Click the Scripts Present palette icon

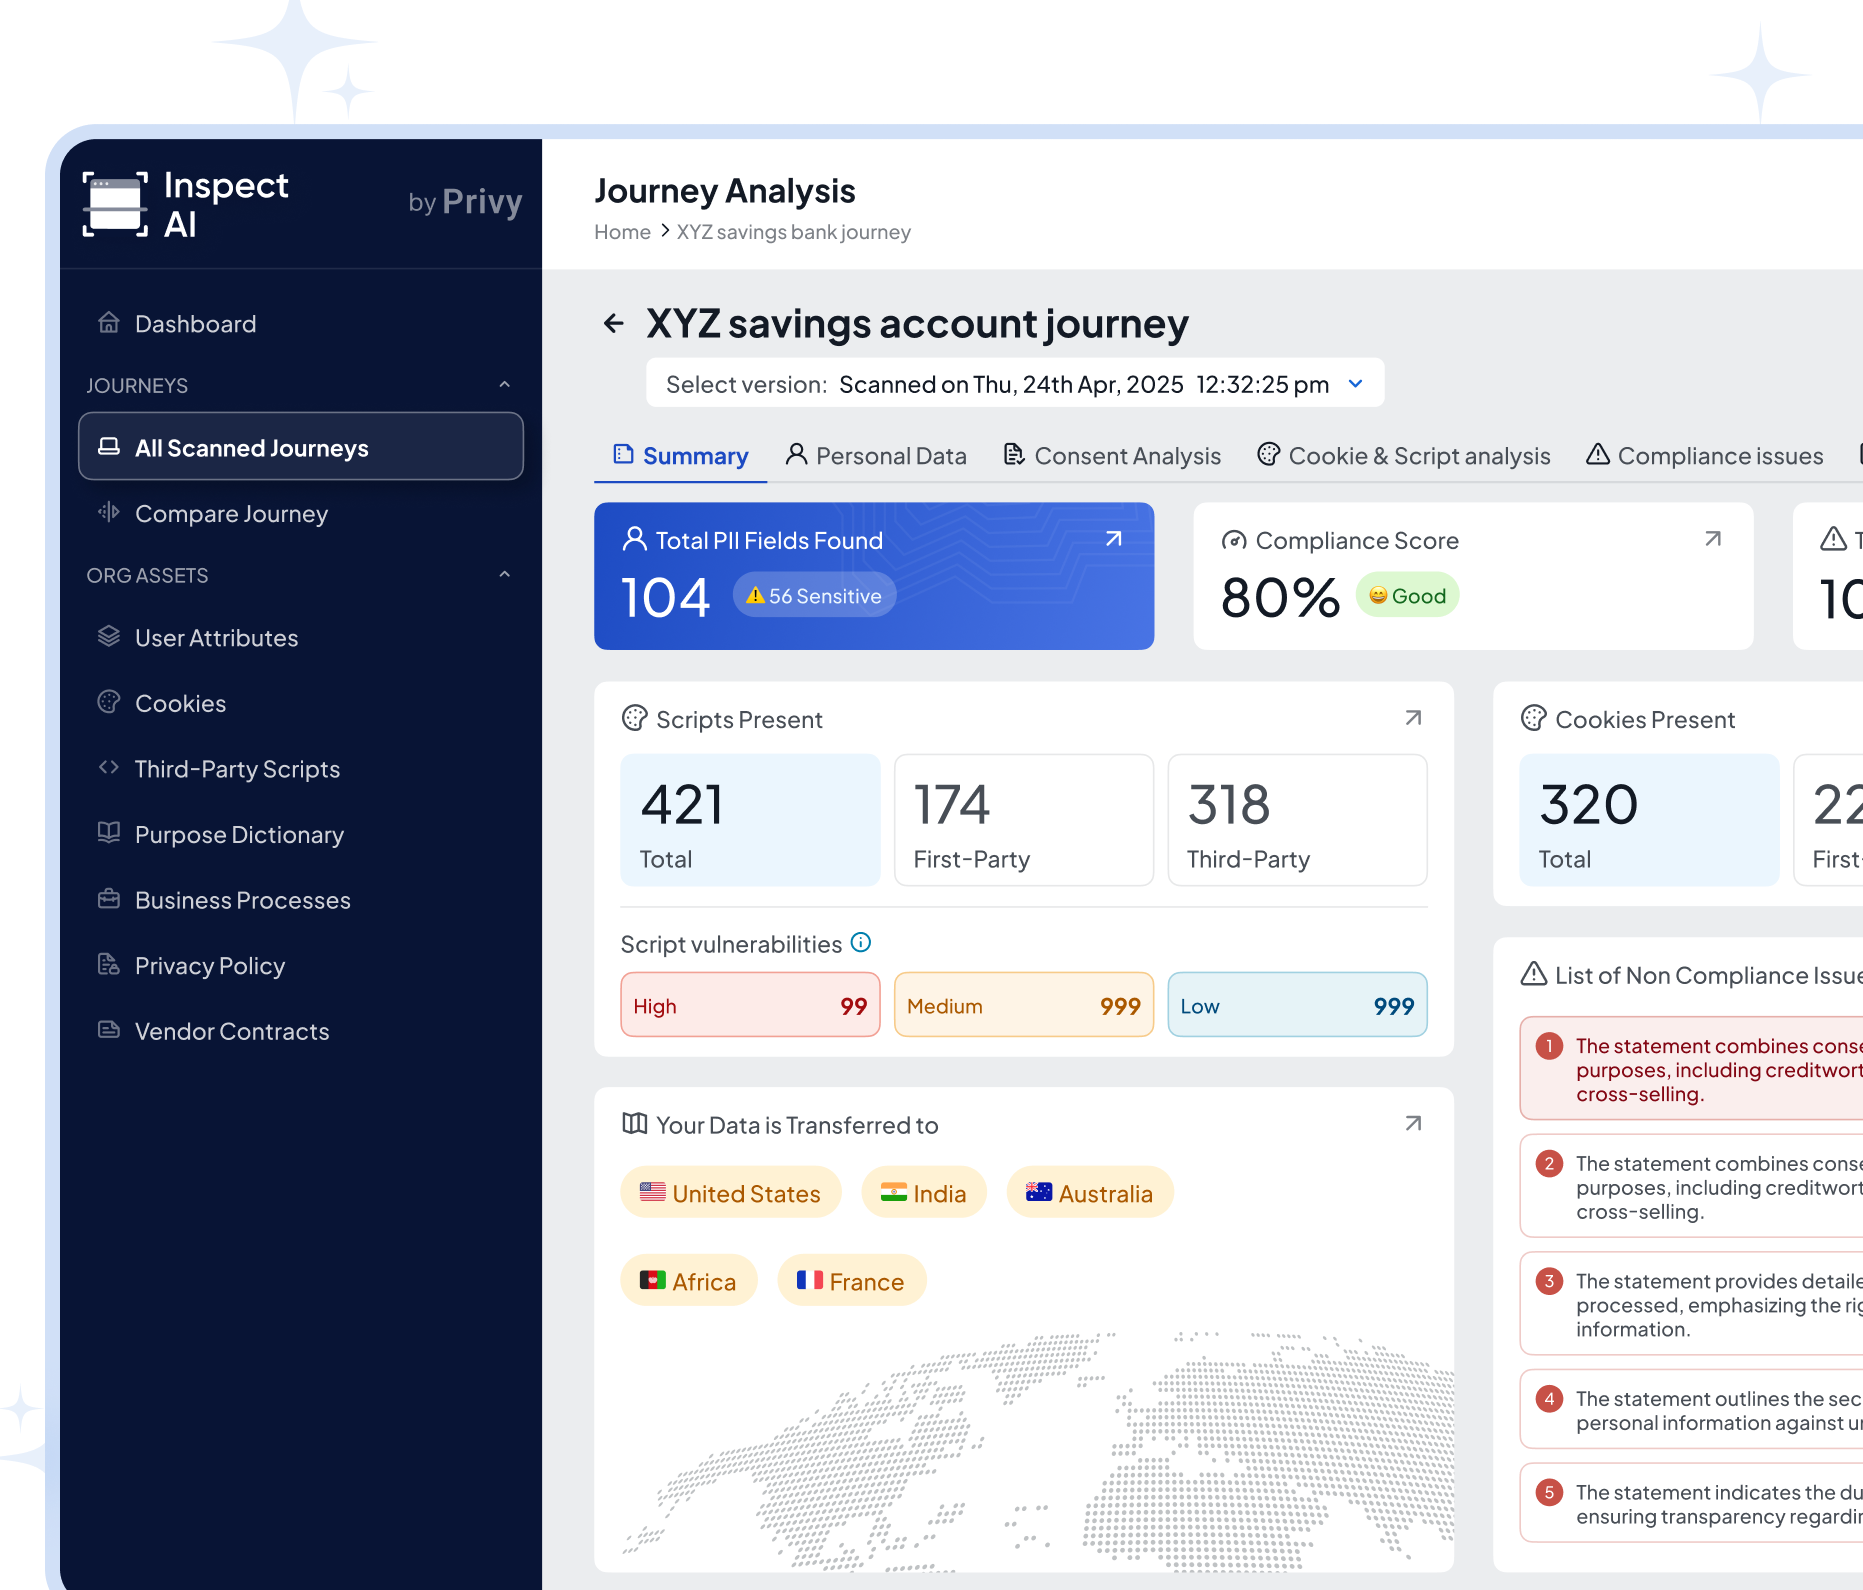[635, 718]
